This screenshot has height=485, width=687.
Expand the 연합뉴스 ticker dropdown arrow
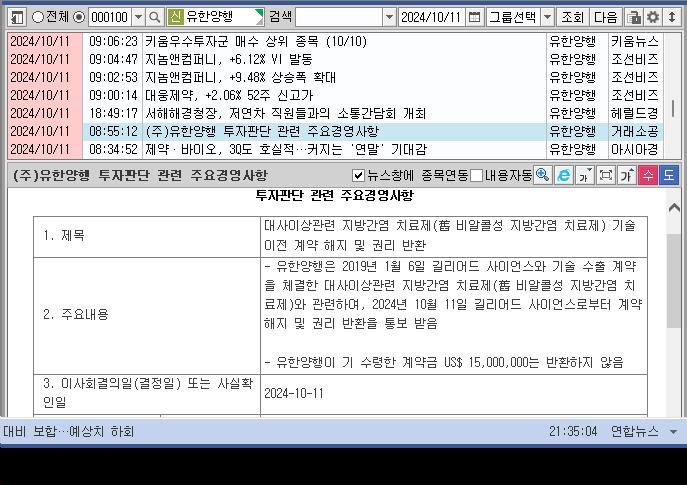coord(674,432)
